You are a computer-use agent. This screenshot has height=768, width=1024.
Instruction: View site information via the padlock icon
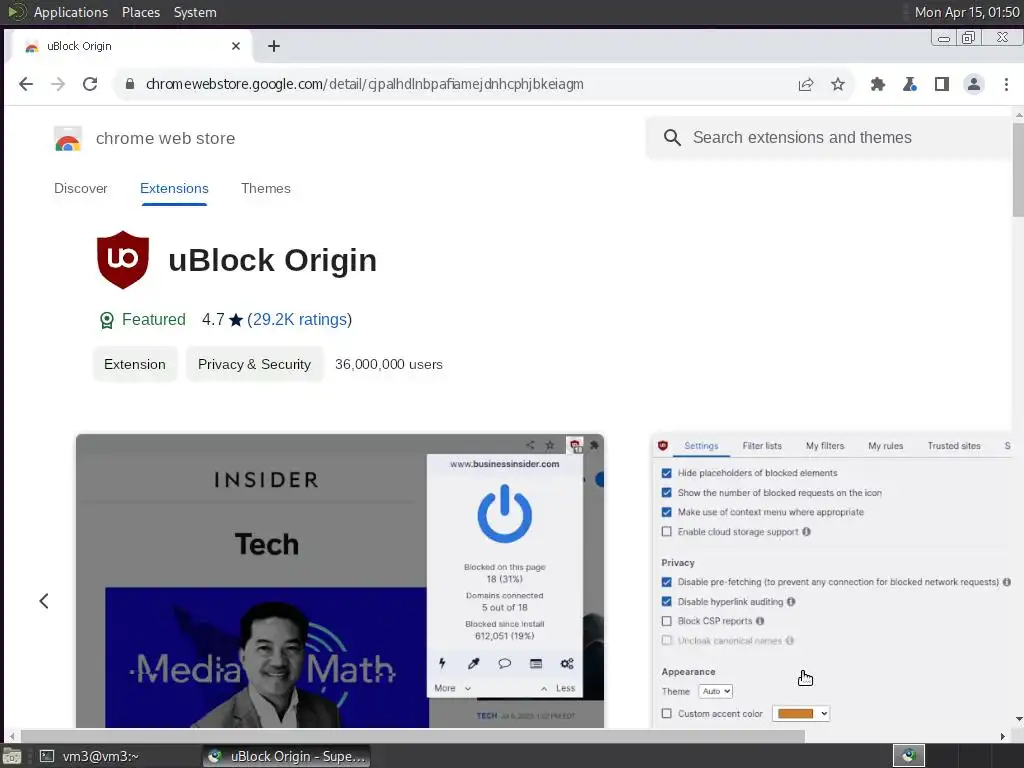pos(130,84)
